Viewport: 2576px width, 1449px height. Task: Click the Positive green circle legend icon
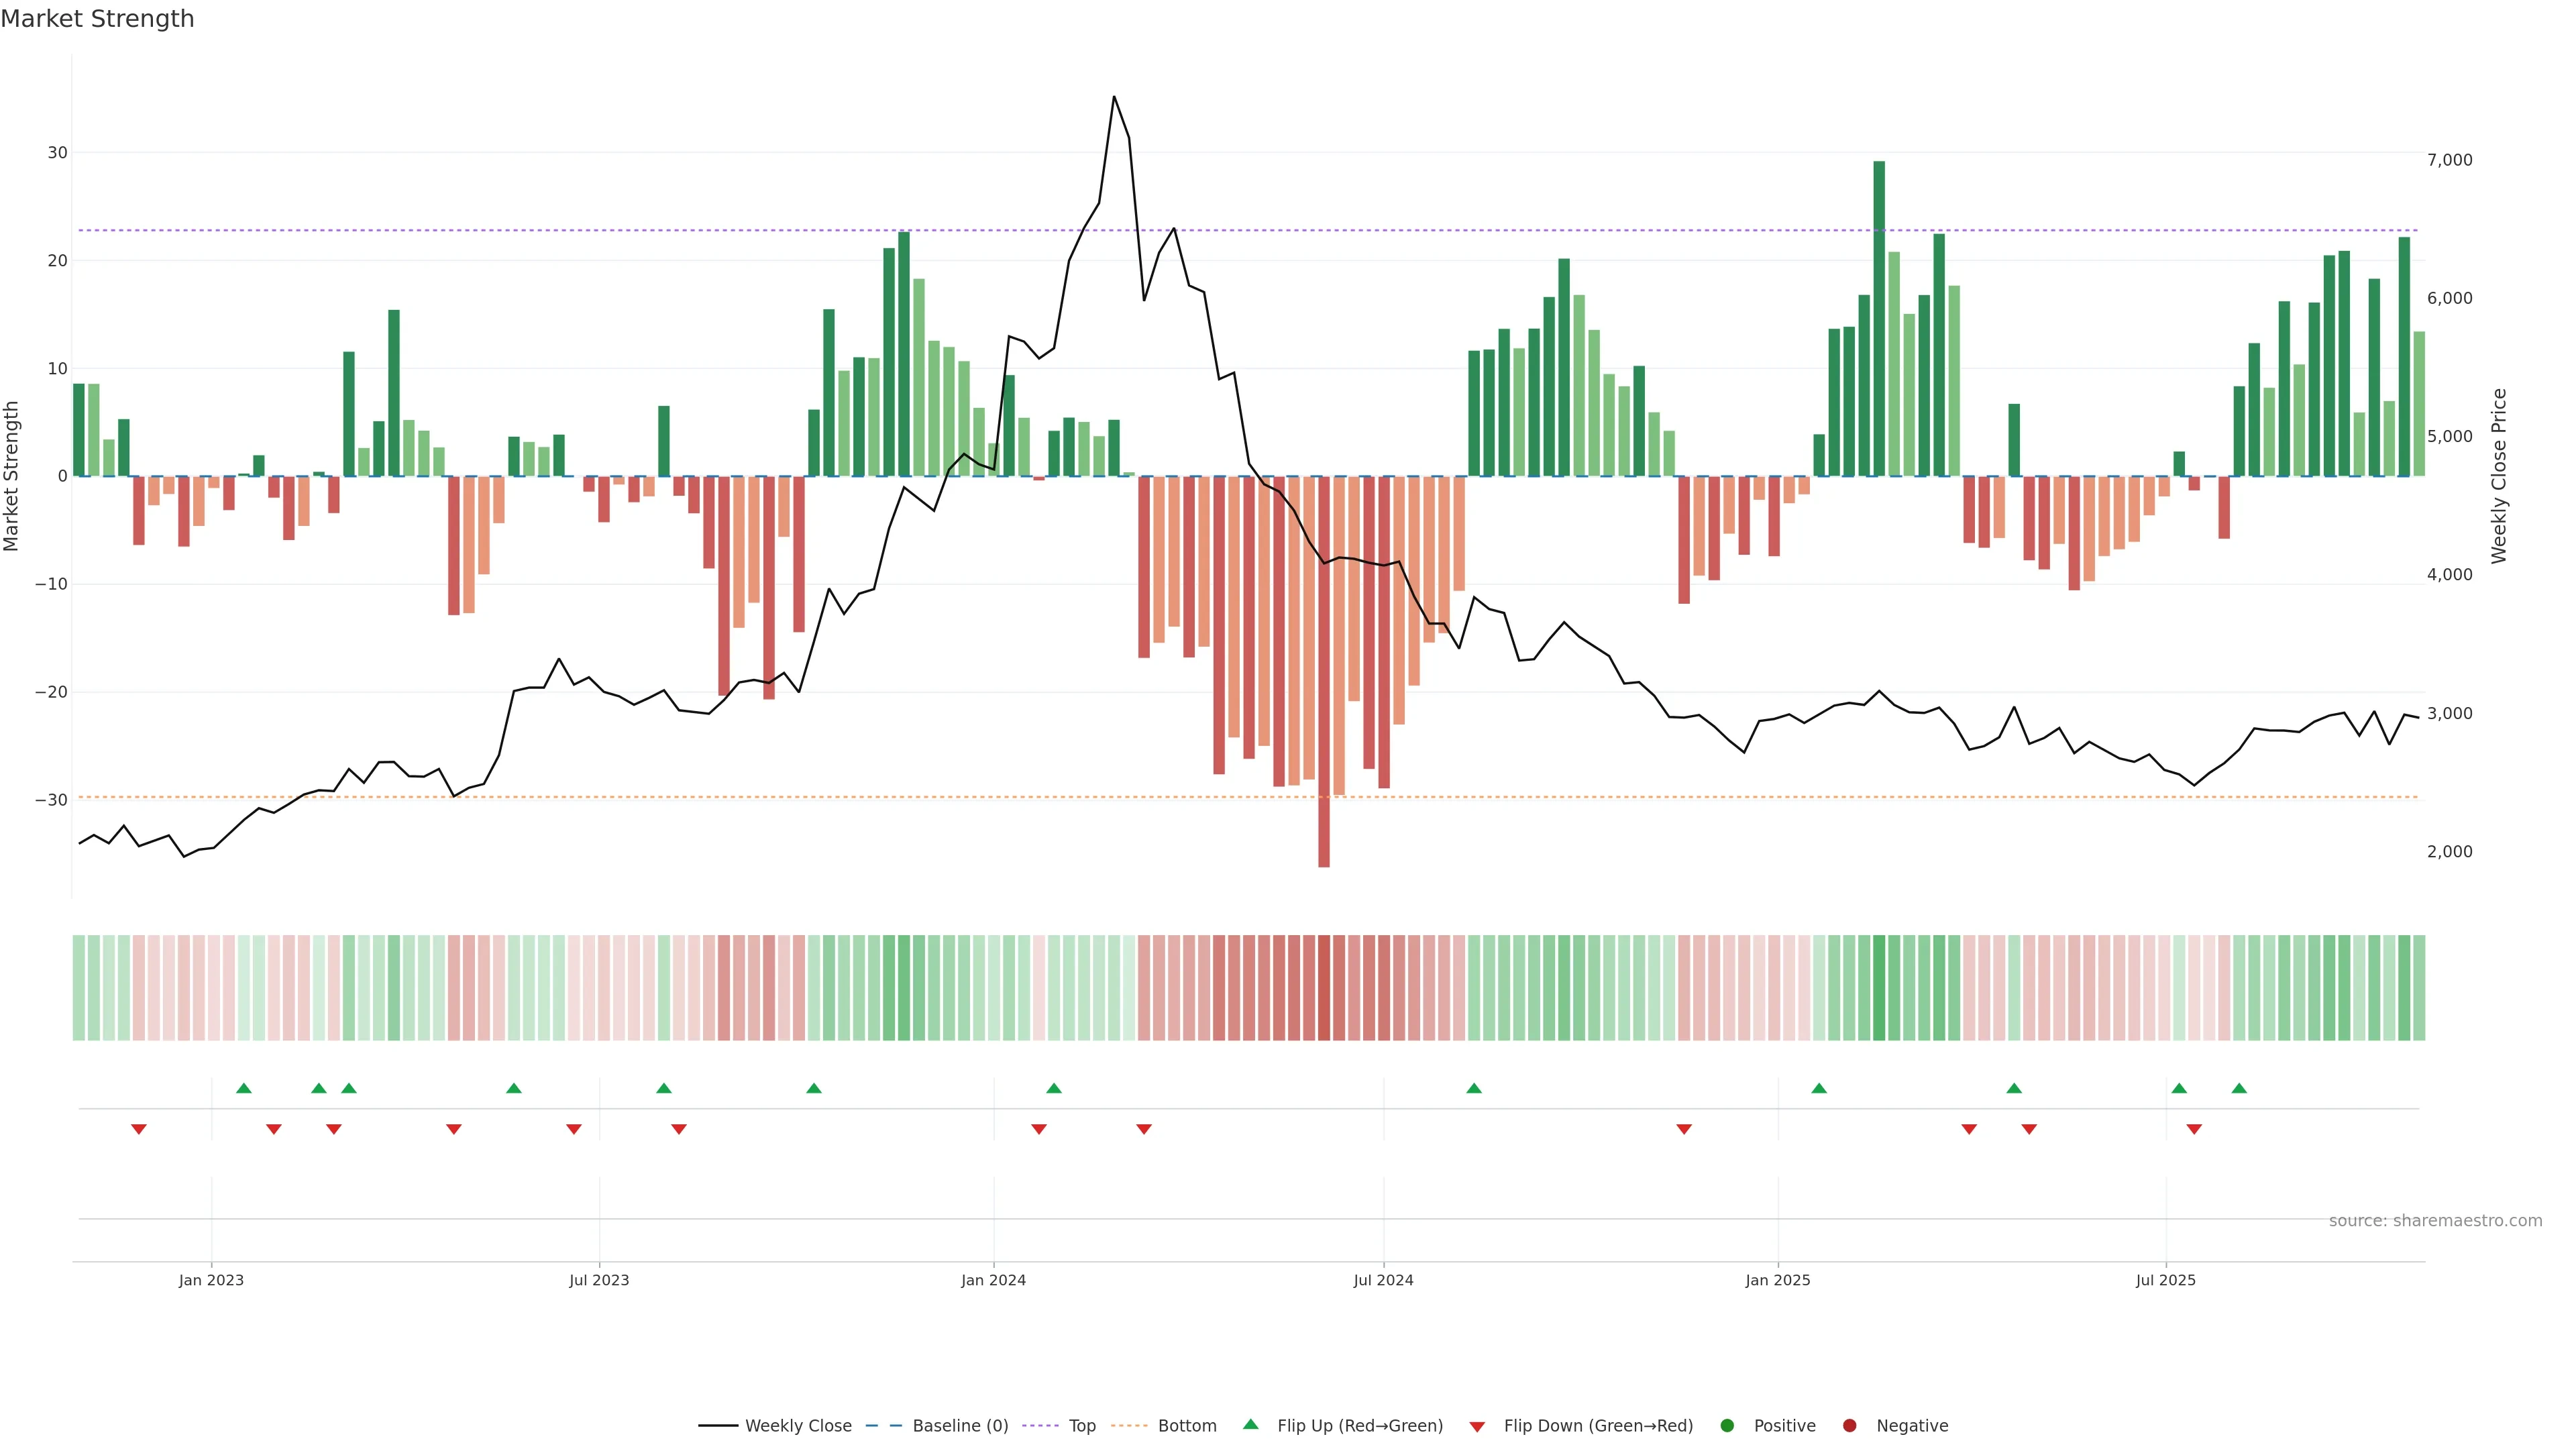tap(1727, 1426)
